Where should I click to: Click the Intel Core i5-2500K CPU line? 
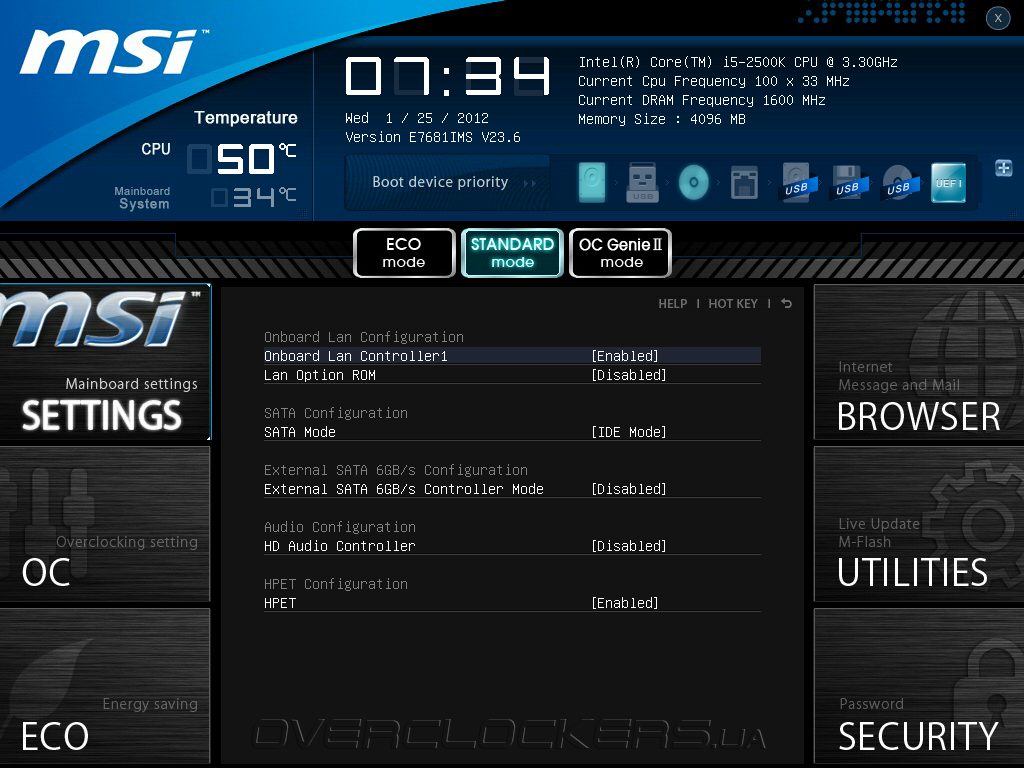738,62
